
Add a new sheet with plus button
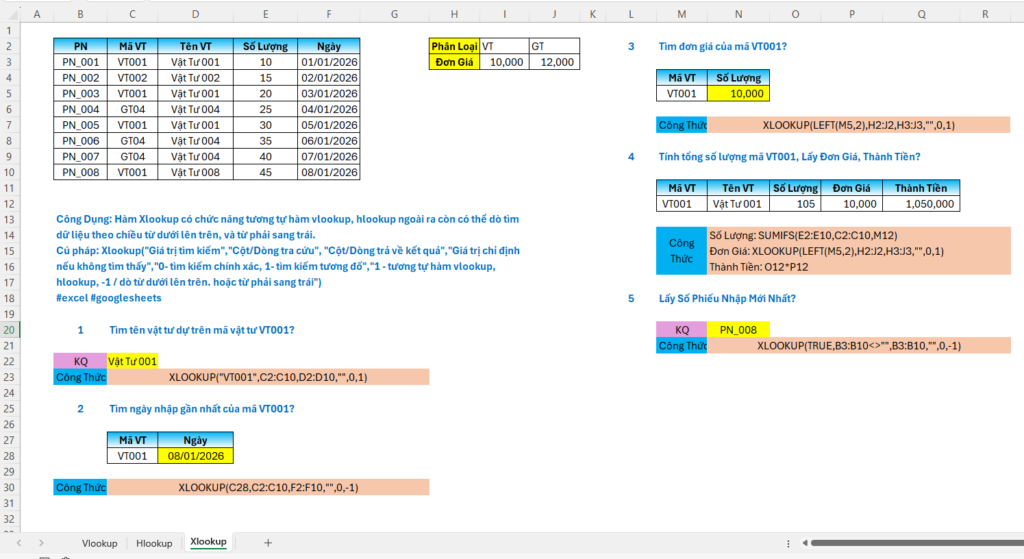click(x=268, y=543)
